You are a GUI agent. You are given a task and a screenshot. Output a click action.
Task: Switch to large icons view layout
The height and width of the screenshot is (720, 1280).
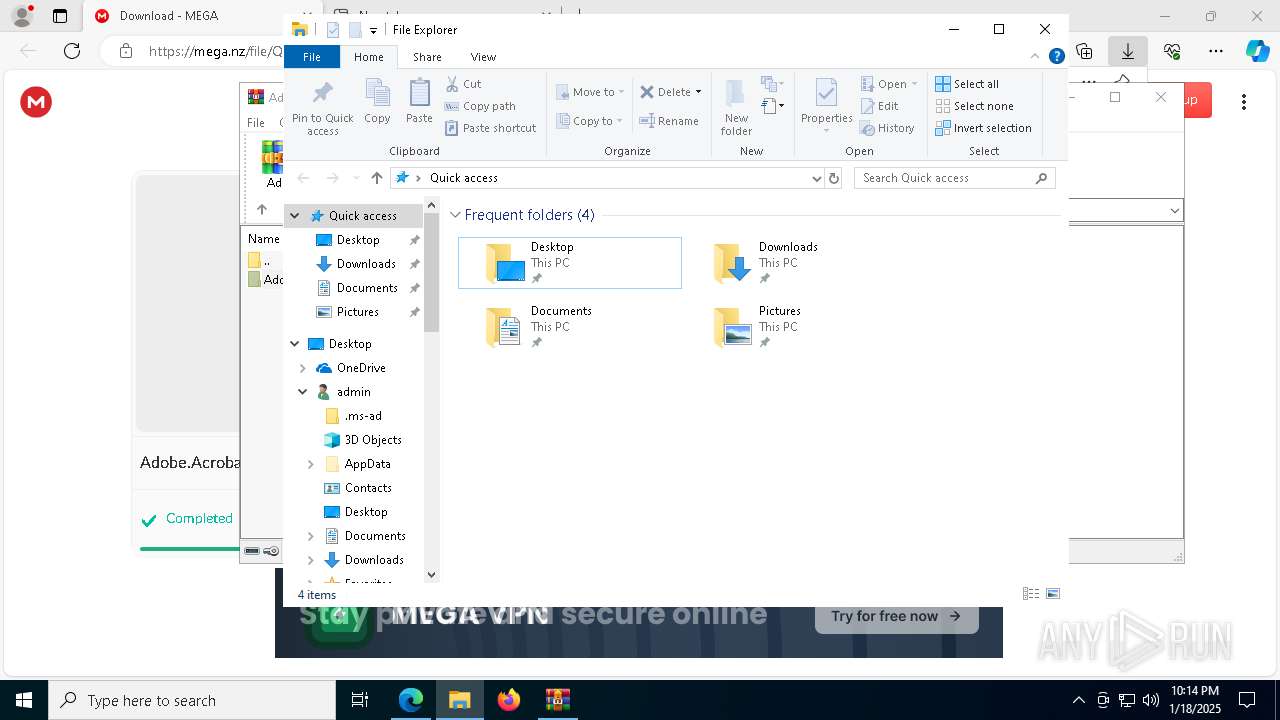pos(1052,594)
